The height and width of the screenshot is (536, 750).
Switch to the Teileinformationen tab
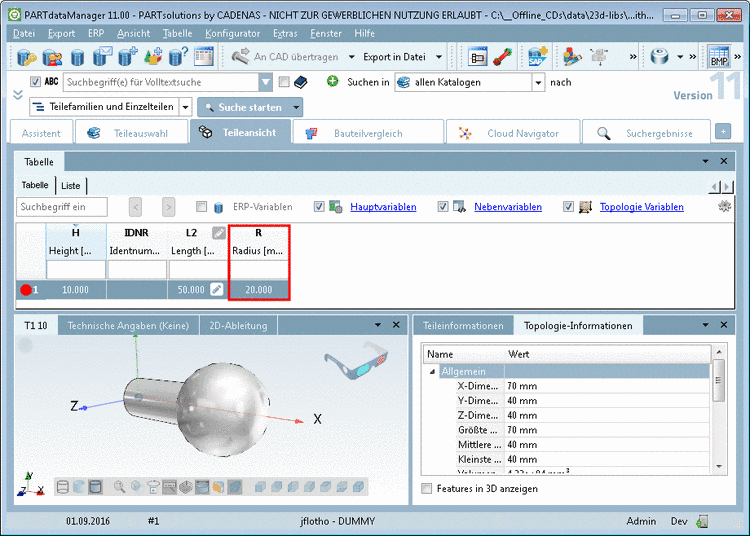pyautogui.click(x=463, y=326)
